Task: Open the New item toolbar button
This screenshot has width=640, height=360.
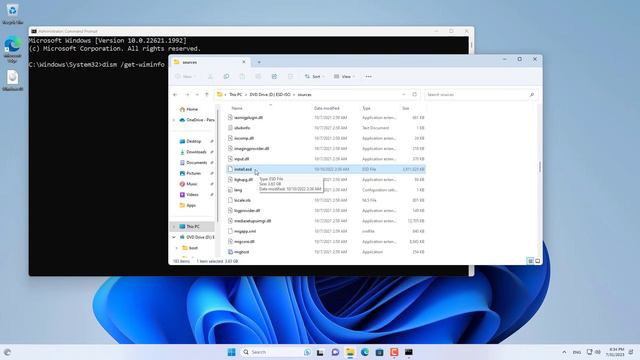Action: 185,76
